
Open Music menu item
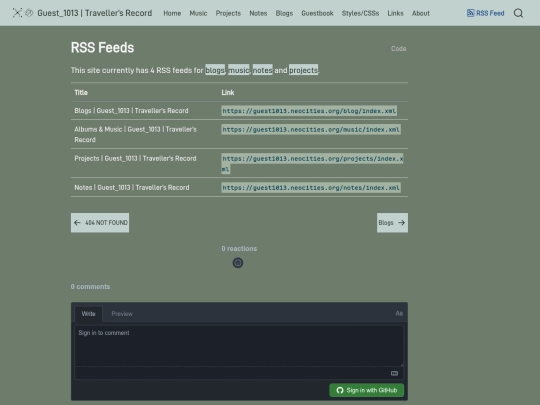198,13
